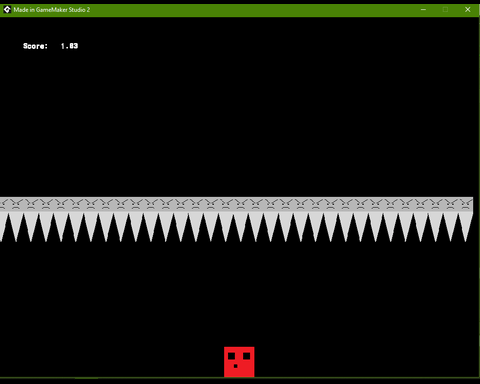480x384 pixels.
Task: Click the "Score:" label text
Action: pos(35,46)
